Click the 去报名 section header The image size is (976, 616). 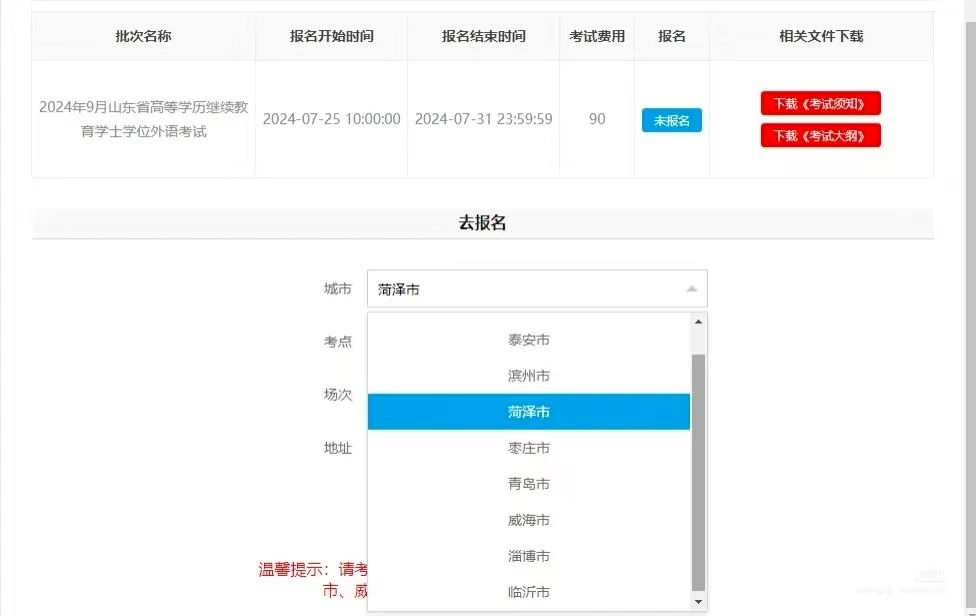[x=482, y=223]
